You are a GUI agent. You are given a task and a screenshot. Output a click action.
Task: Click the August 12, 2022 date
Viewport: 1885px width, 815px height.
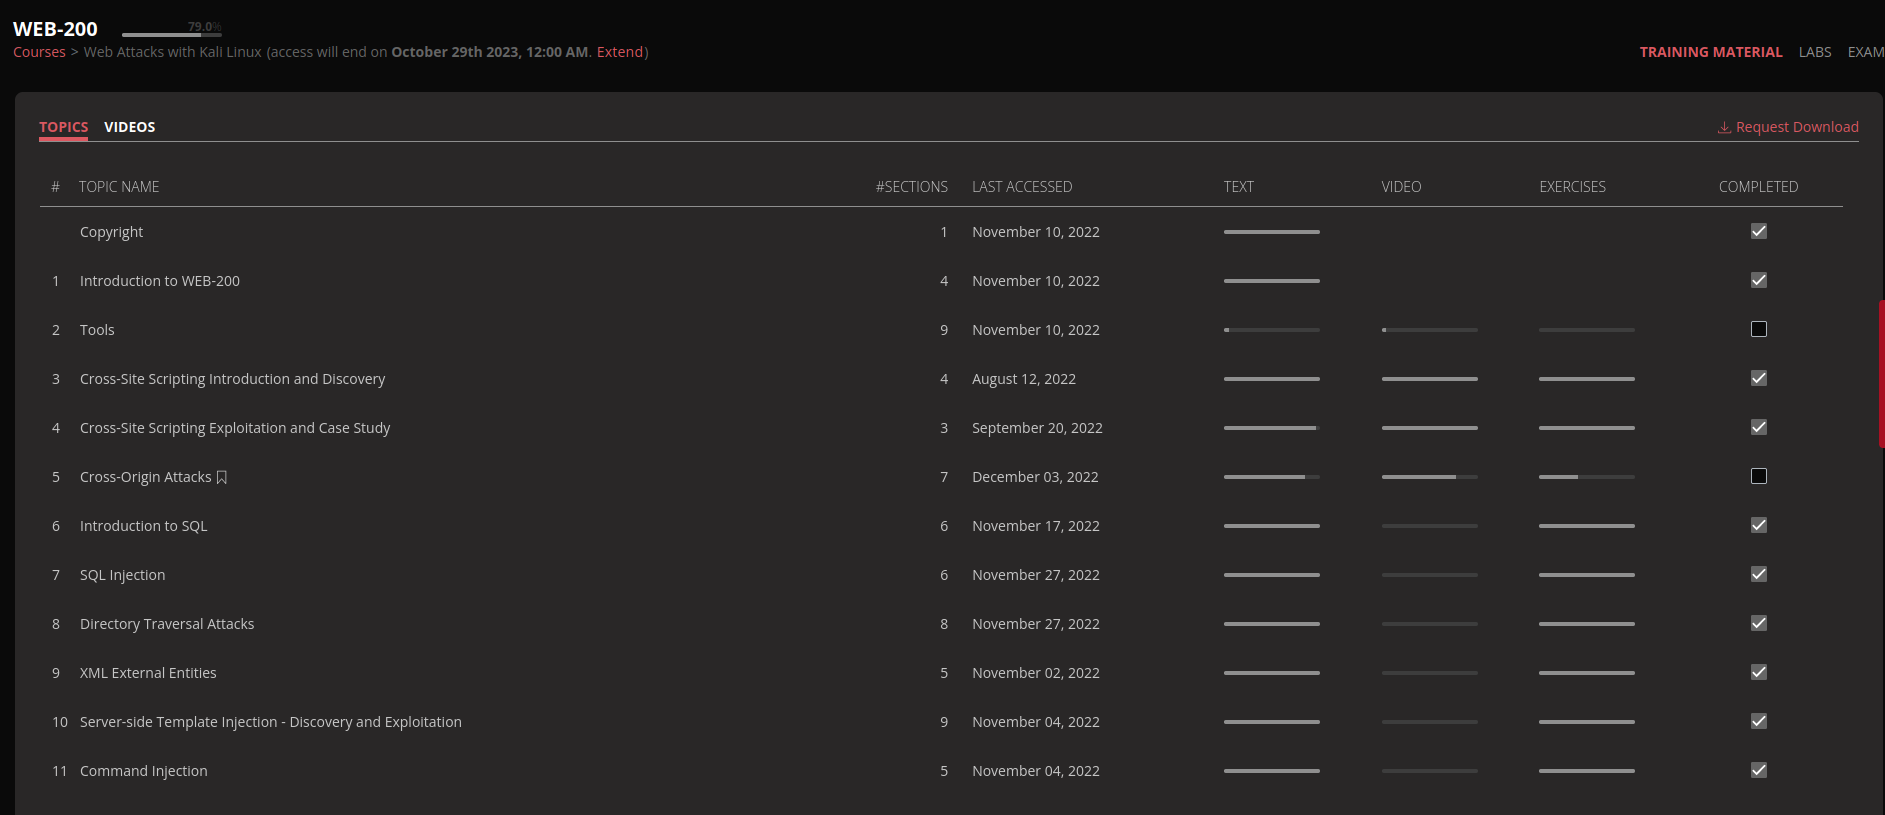click(x=1024, y=379)
